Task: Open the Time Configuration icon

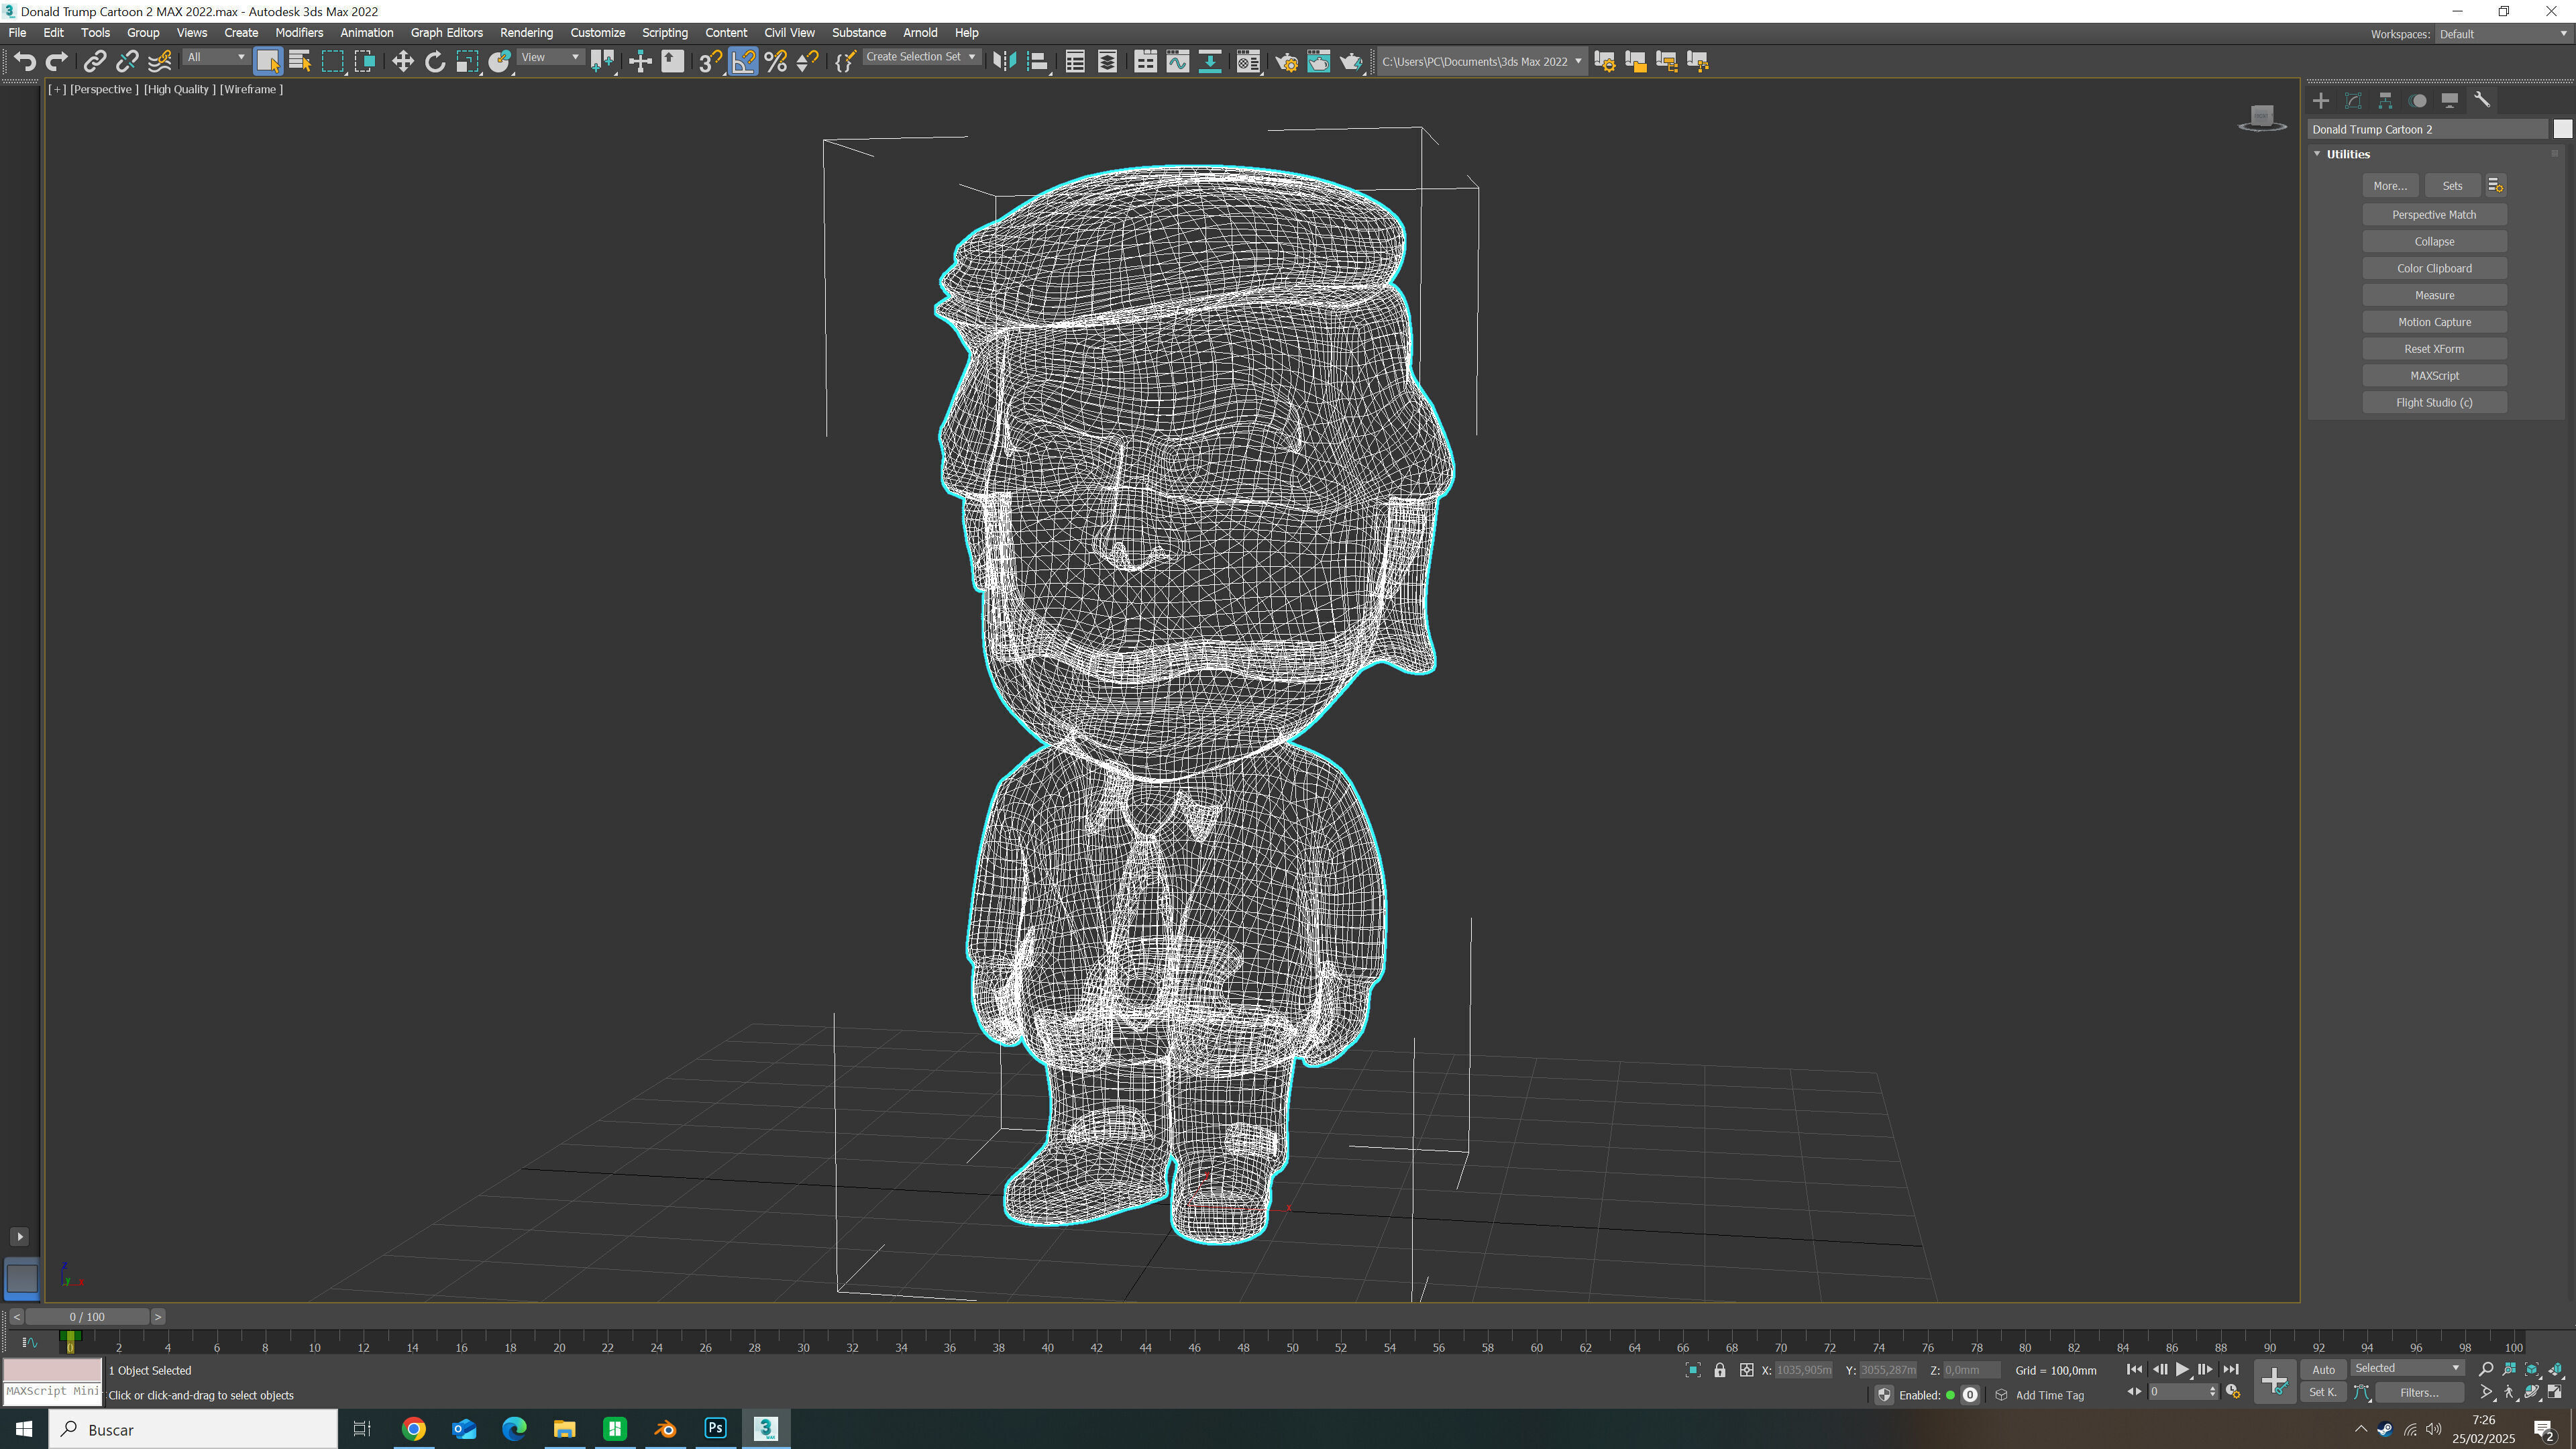Action: [2233, 1392]
